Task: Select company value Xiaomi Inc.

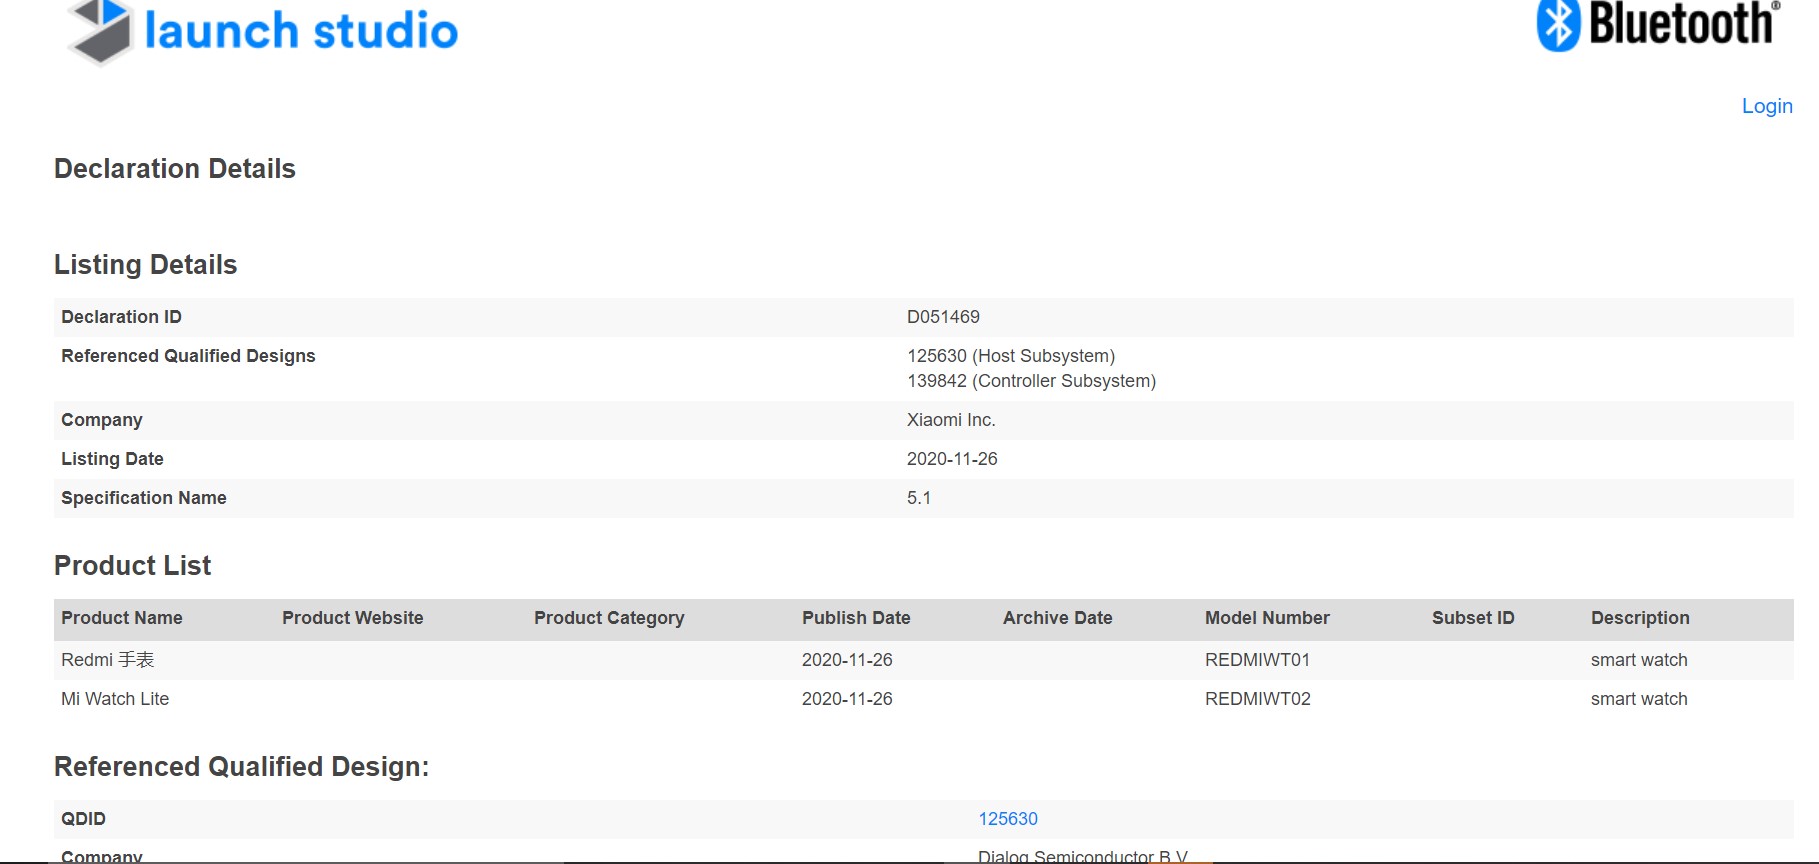Action: click(951, 420)
